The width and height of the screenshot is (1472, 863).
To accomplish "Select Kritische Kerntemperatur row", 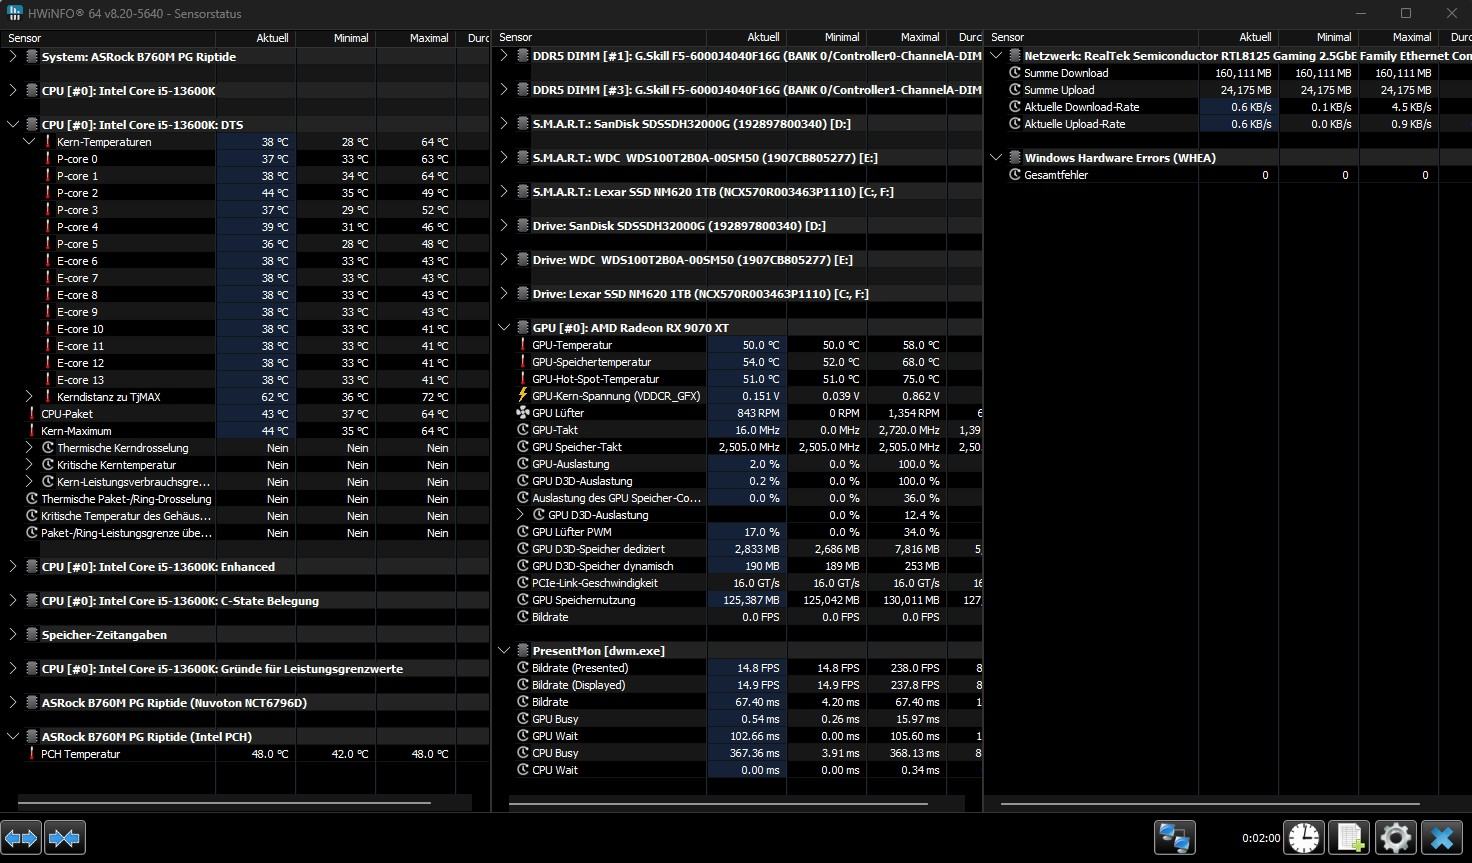I will tap(245, 465).
